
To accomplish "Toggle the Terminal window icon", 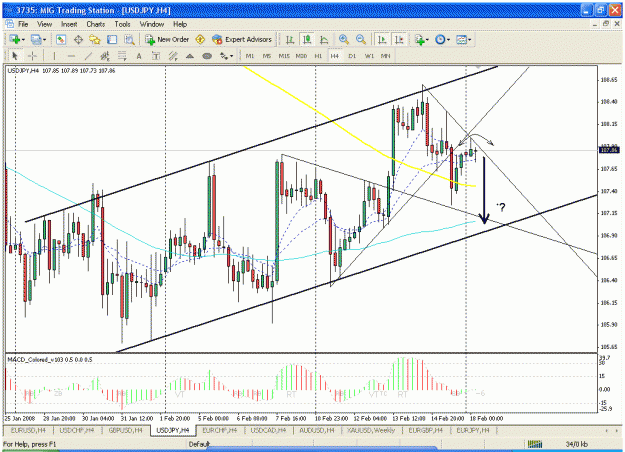I will [112, 39].
